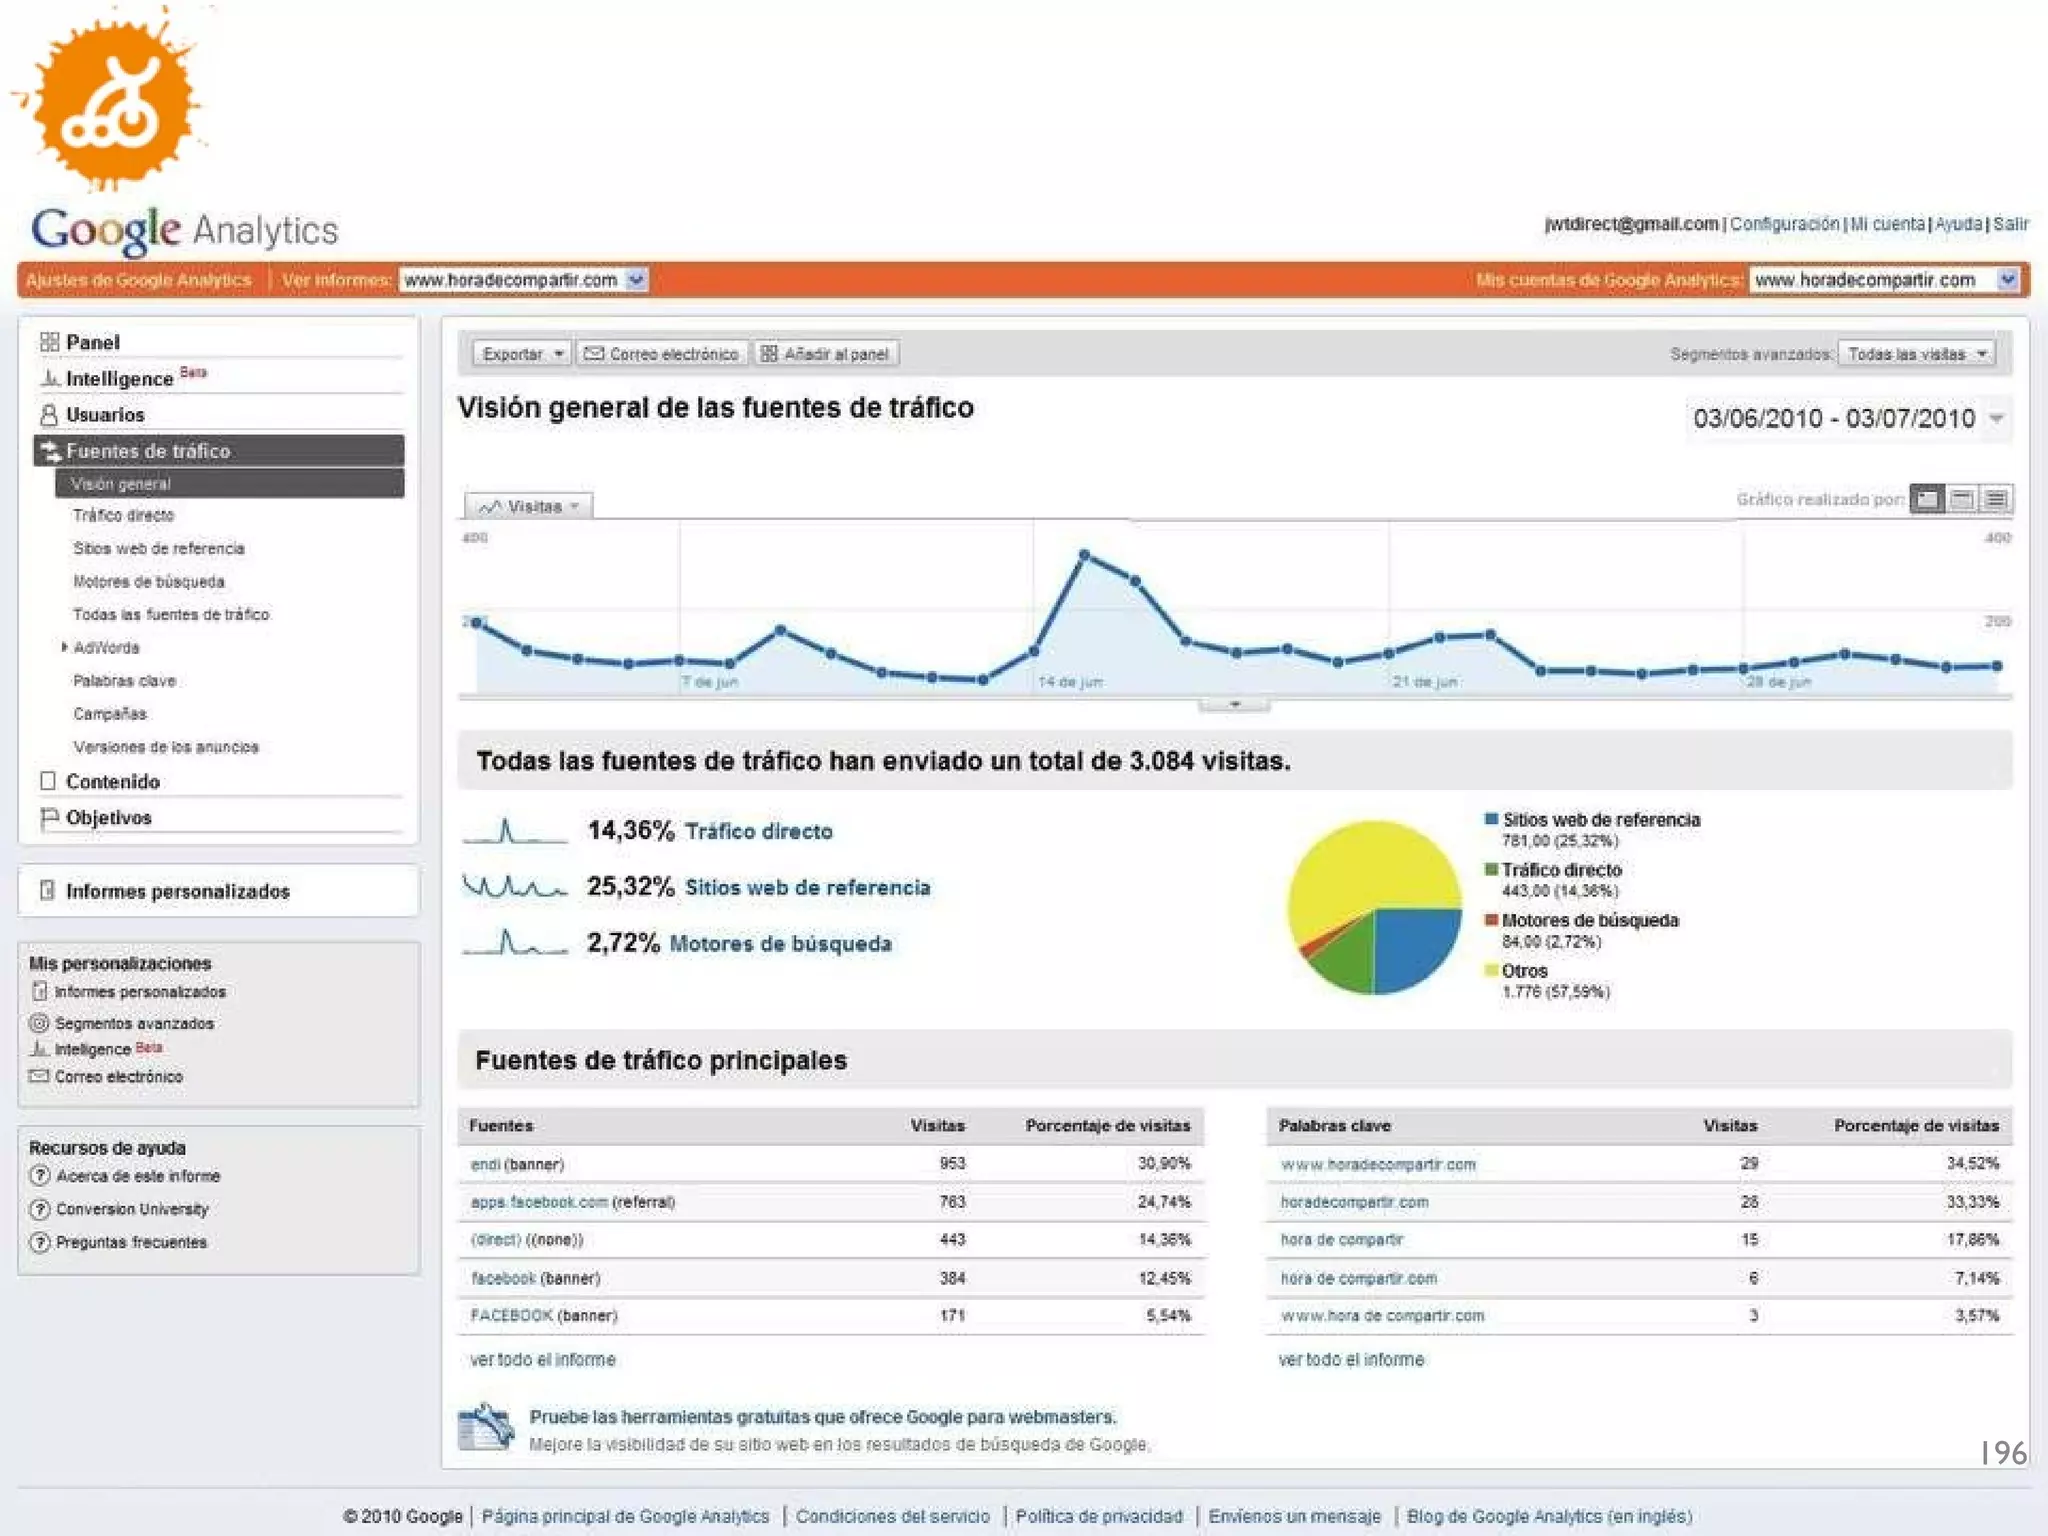Click the blue pie chart slice
The height and width of the screenshot is (1536, 2048).
coord(1410,945)
